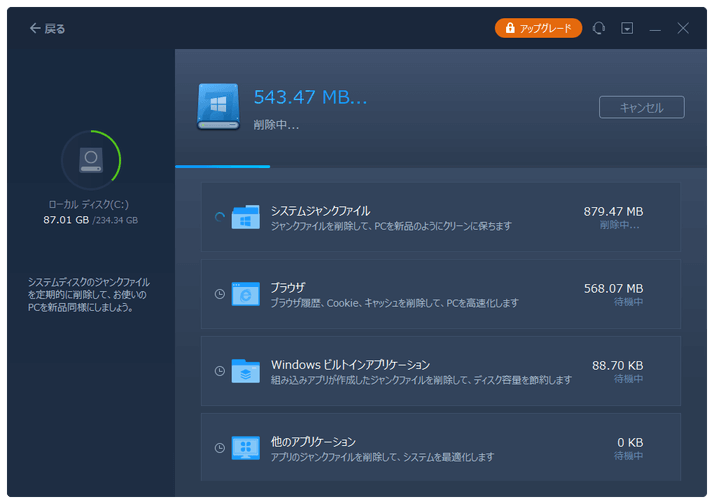714x504 pixels.
Task: Click the 他のアプリケーション monitor icon
Action: (245, 447)
